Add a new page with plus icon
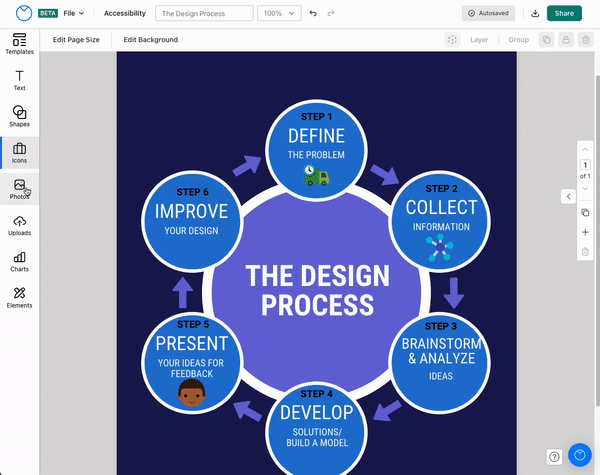The image size is (600, 475). 585,232
